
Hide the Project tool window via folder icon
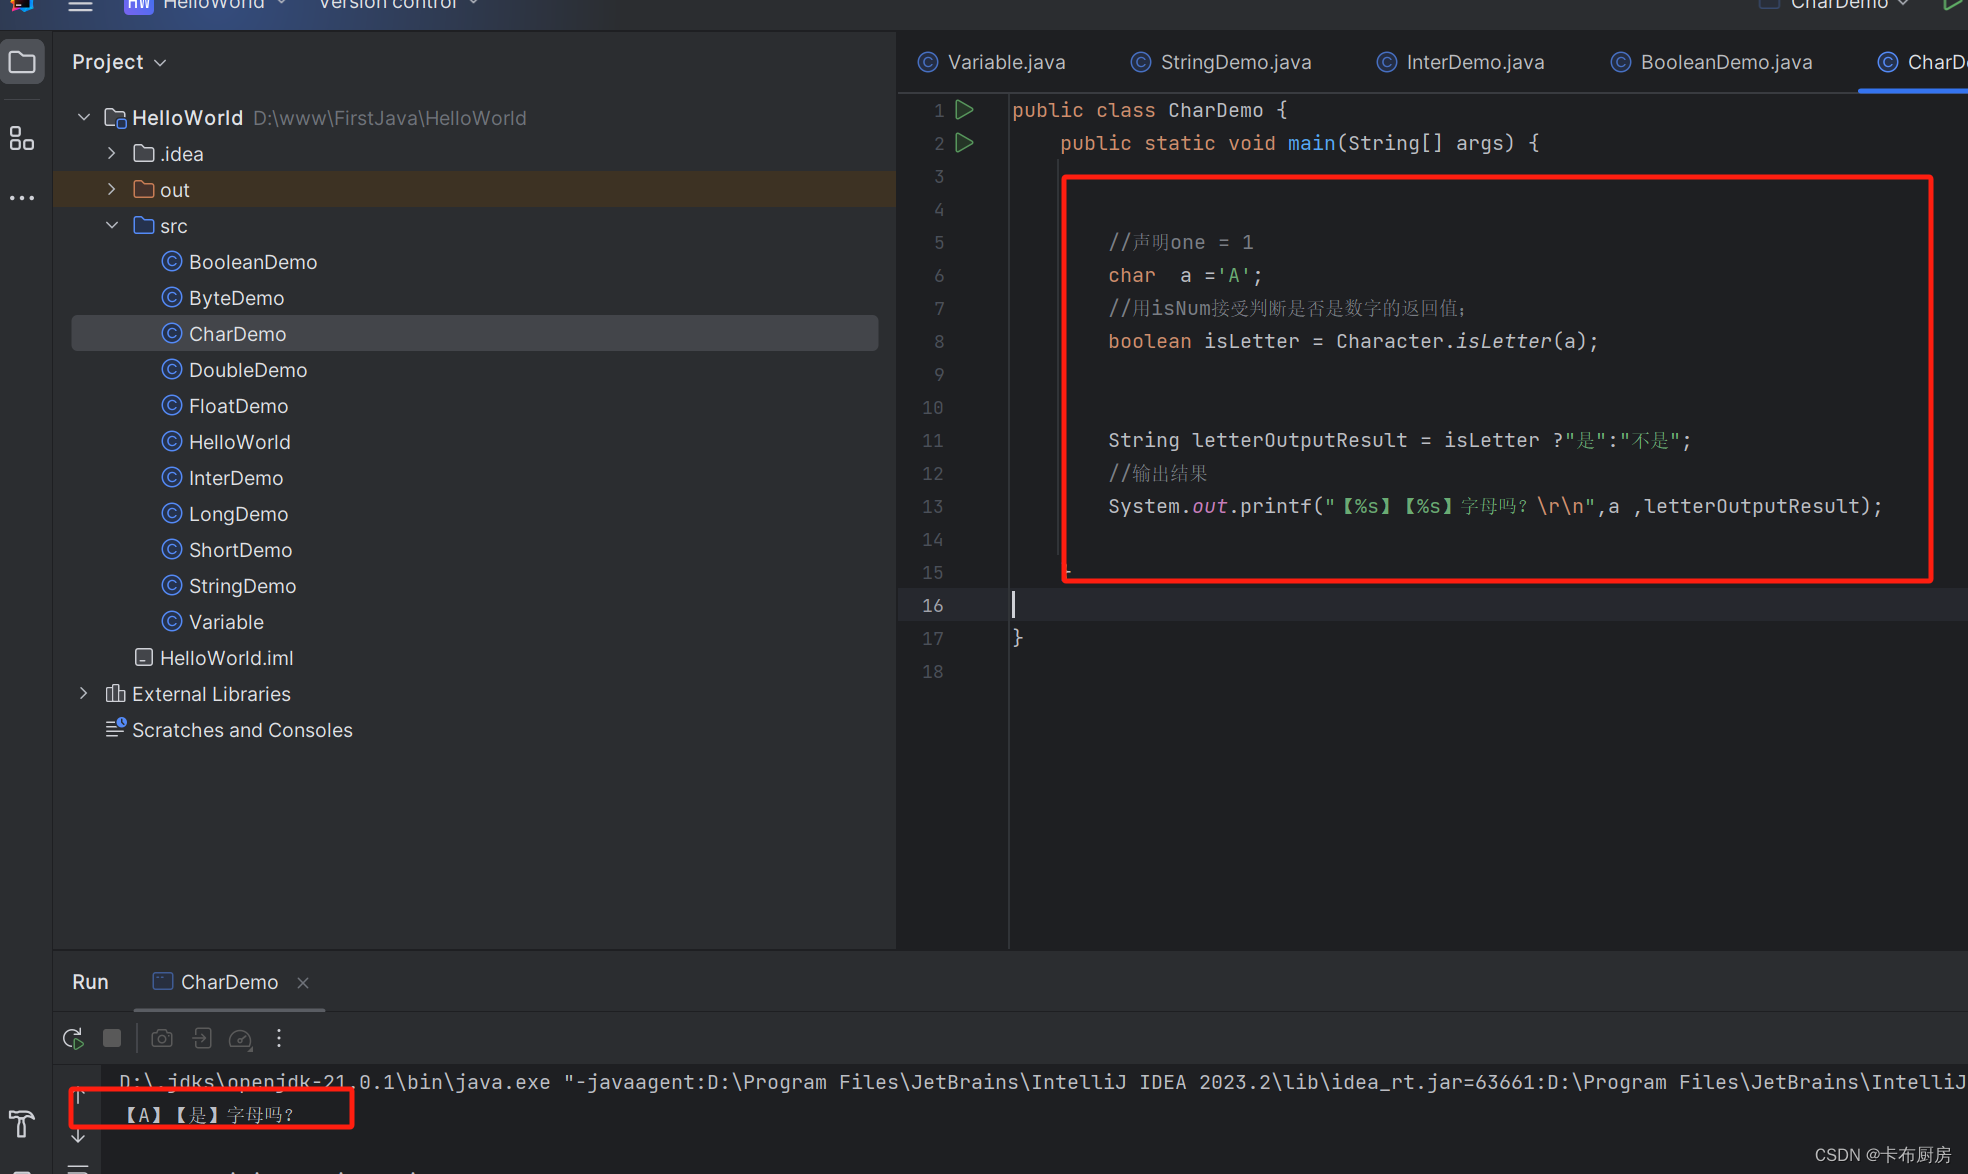[x=22, y=61]
